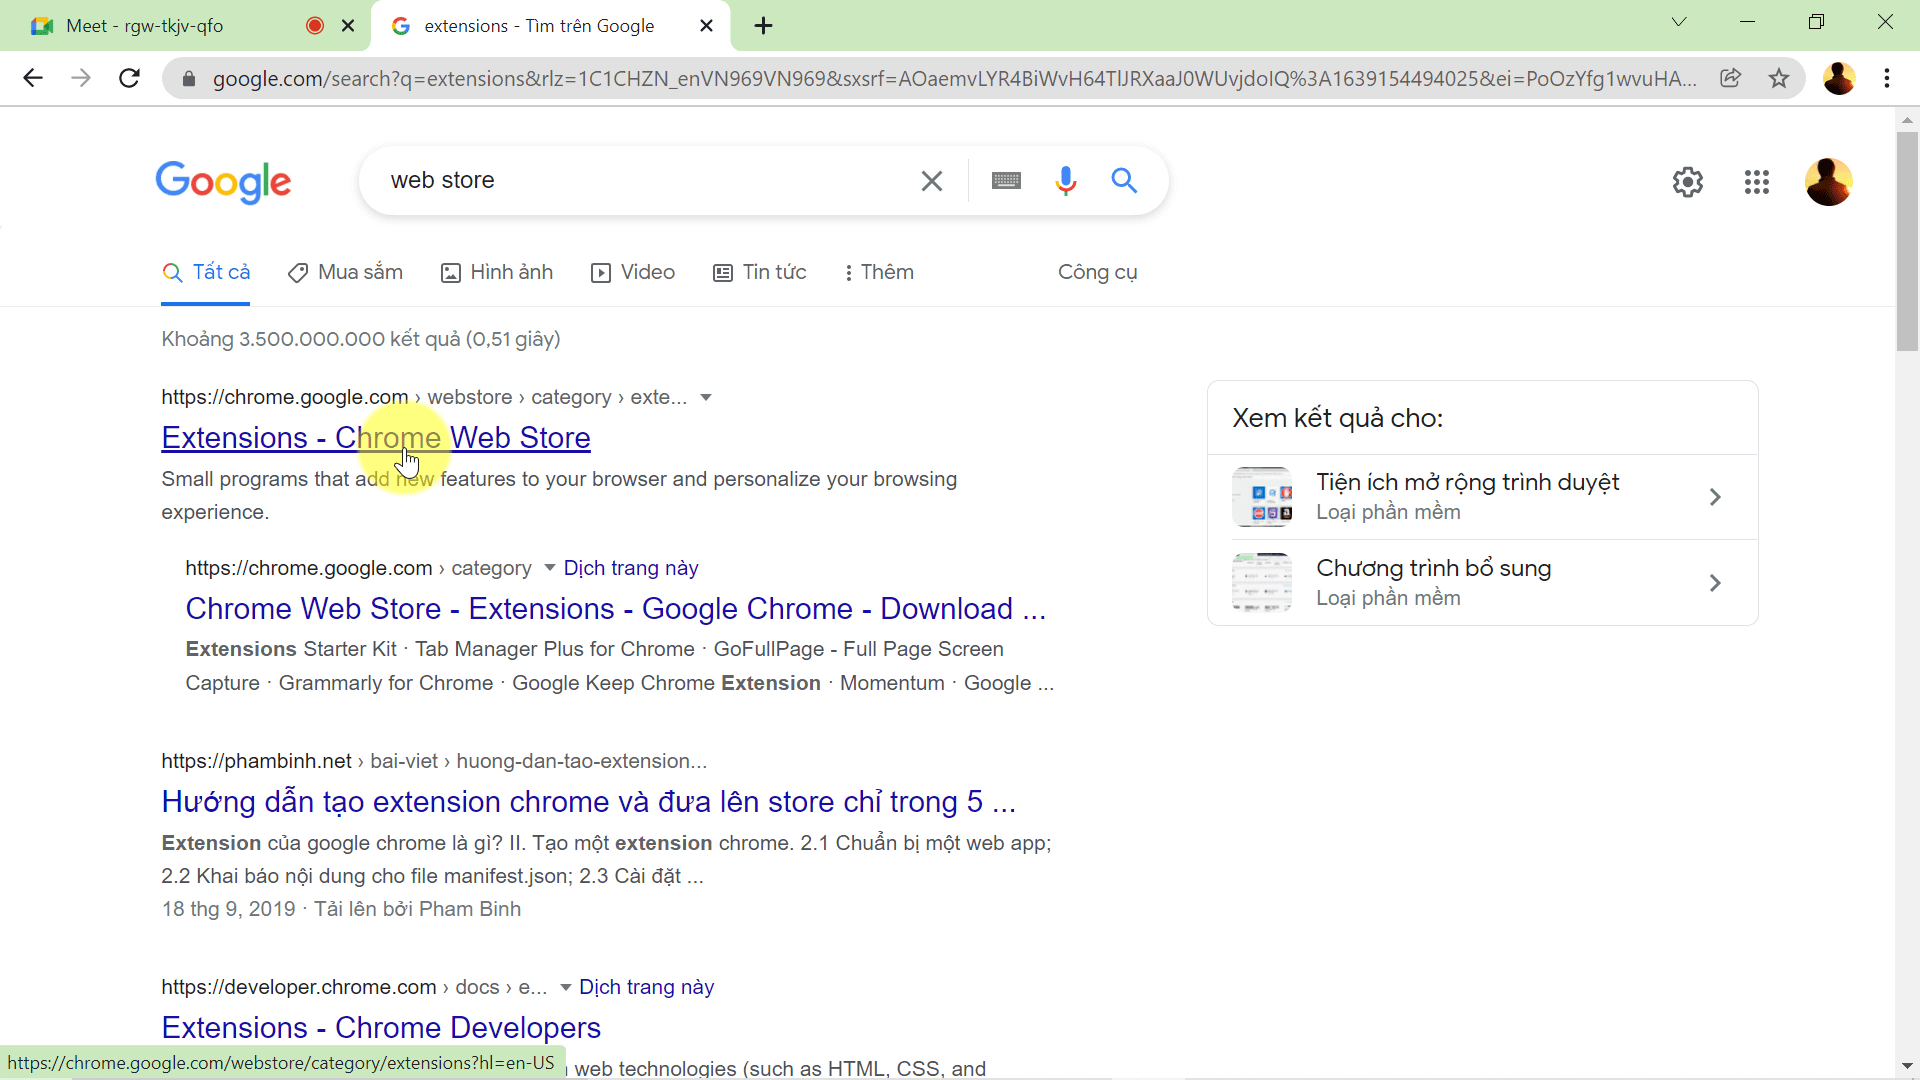Open Extensions - Chrome Web Store result
The image size is (1920, 1080).
click(x=376, y=438)
